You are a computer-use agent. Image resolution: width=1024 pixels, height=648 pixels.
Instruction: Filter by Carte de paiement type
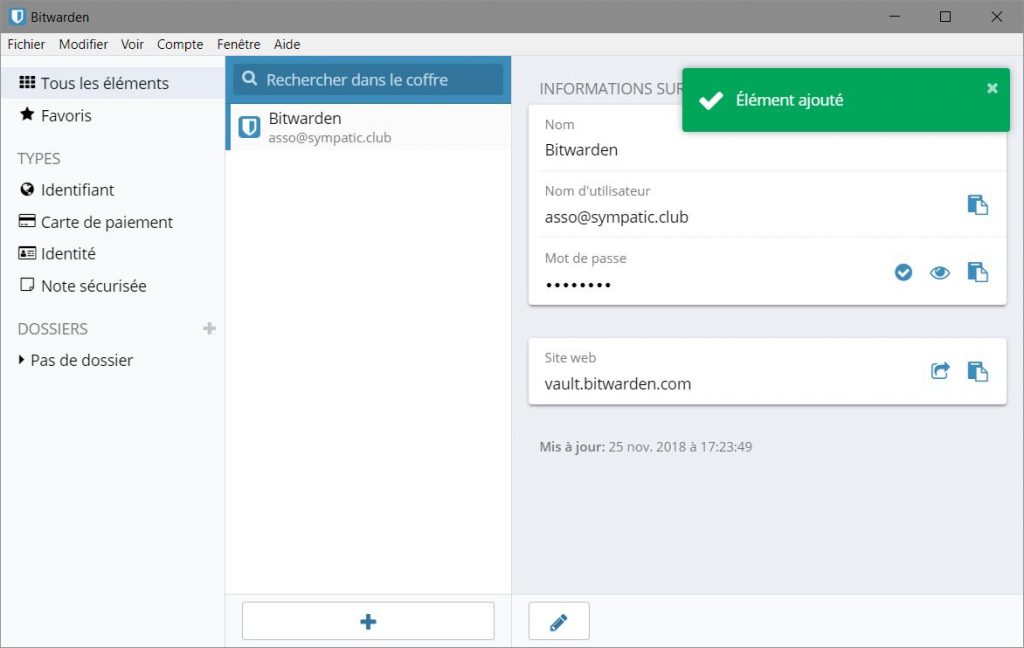click(106, 222)
